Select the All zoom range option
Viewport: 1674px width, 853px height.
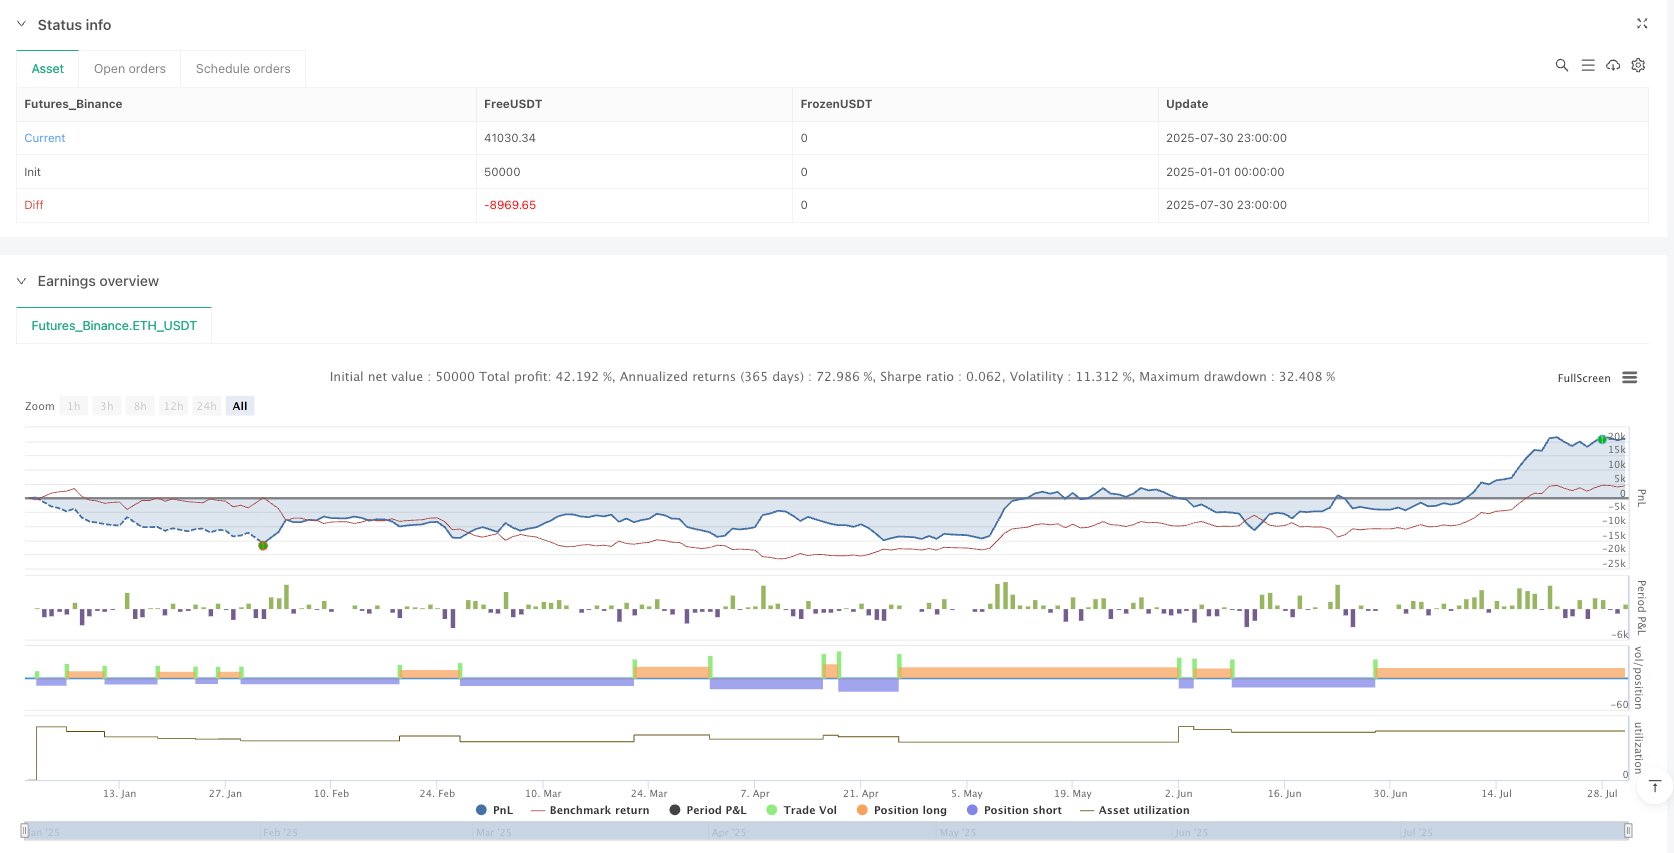pos(240,406)
